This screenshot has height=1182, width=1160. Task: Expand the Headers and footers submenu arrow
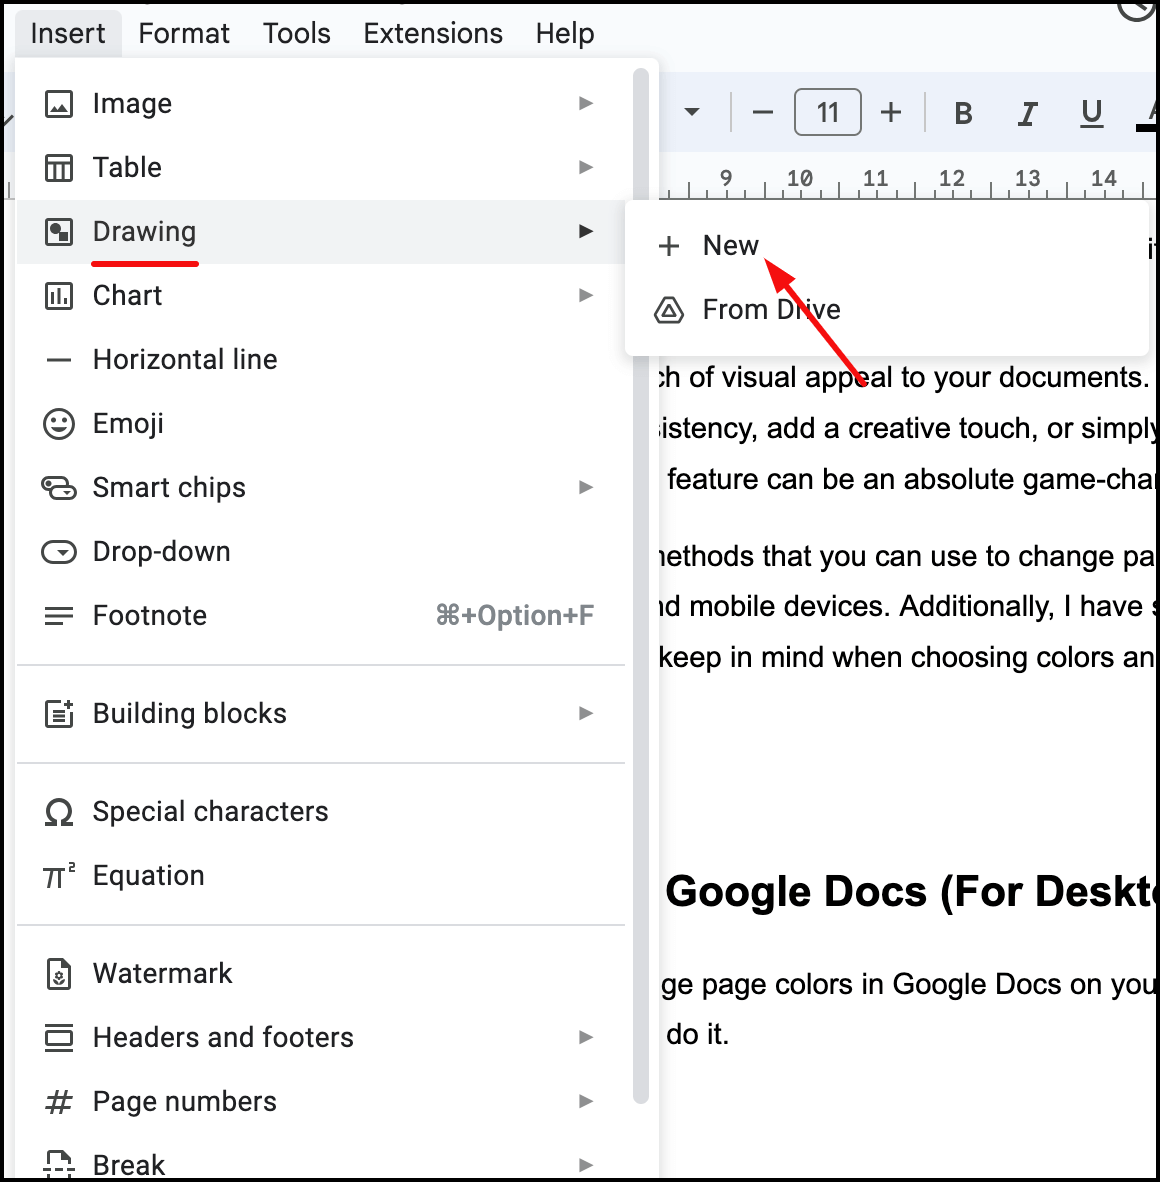[x=586, y=1037]
